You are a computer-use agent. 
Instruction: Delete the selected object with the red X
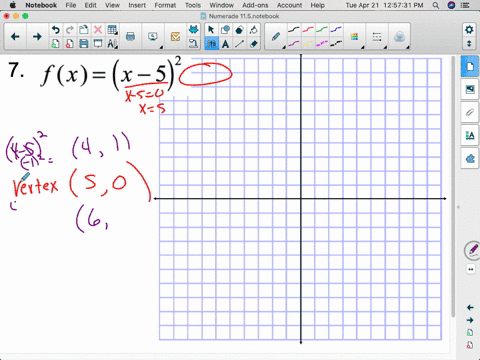point(98,30)
